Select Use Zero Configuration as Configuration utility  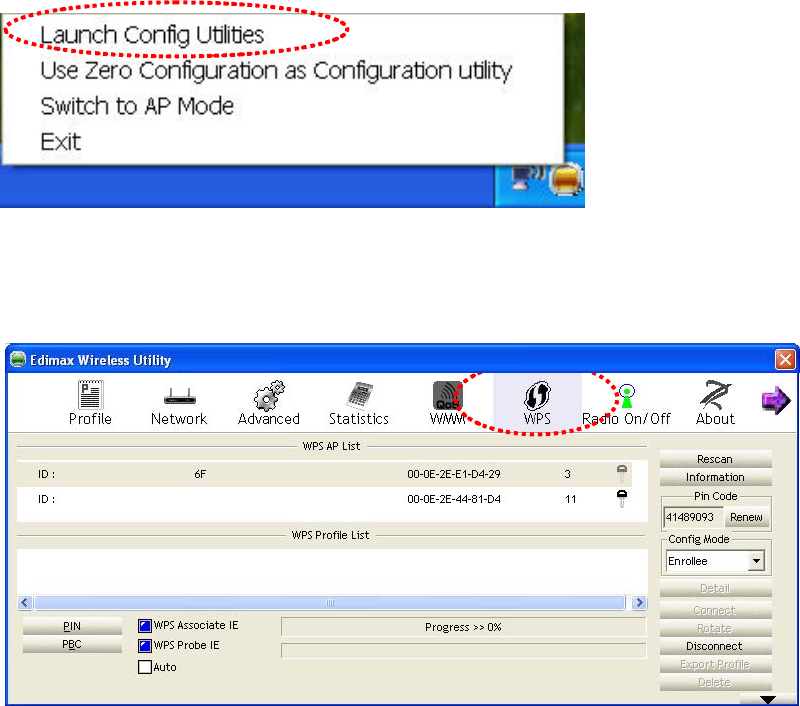(276, 71)
